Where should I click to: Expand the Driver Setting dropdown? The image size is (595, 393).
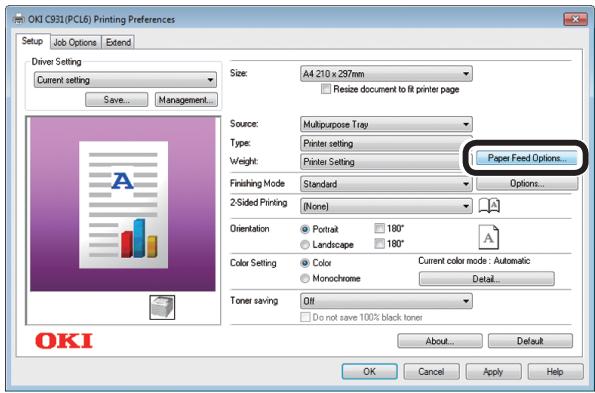coord(125,80)
